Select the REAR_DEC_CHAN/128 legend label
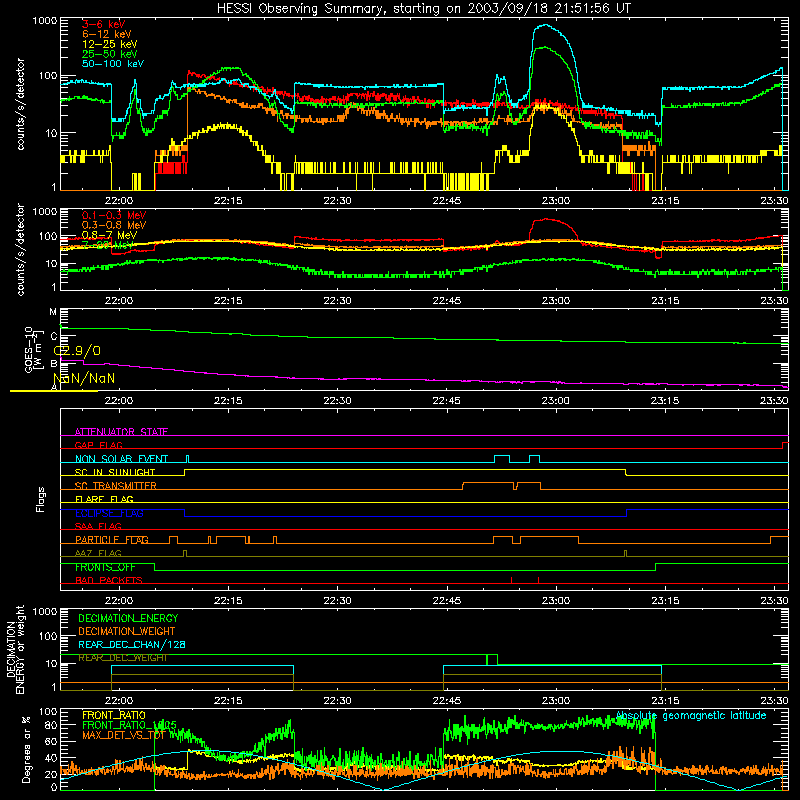Screen dimensions: 800x800 point(132,645)
